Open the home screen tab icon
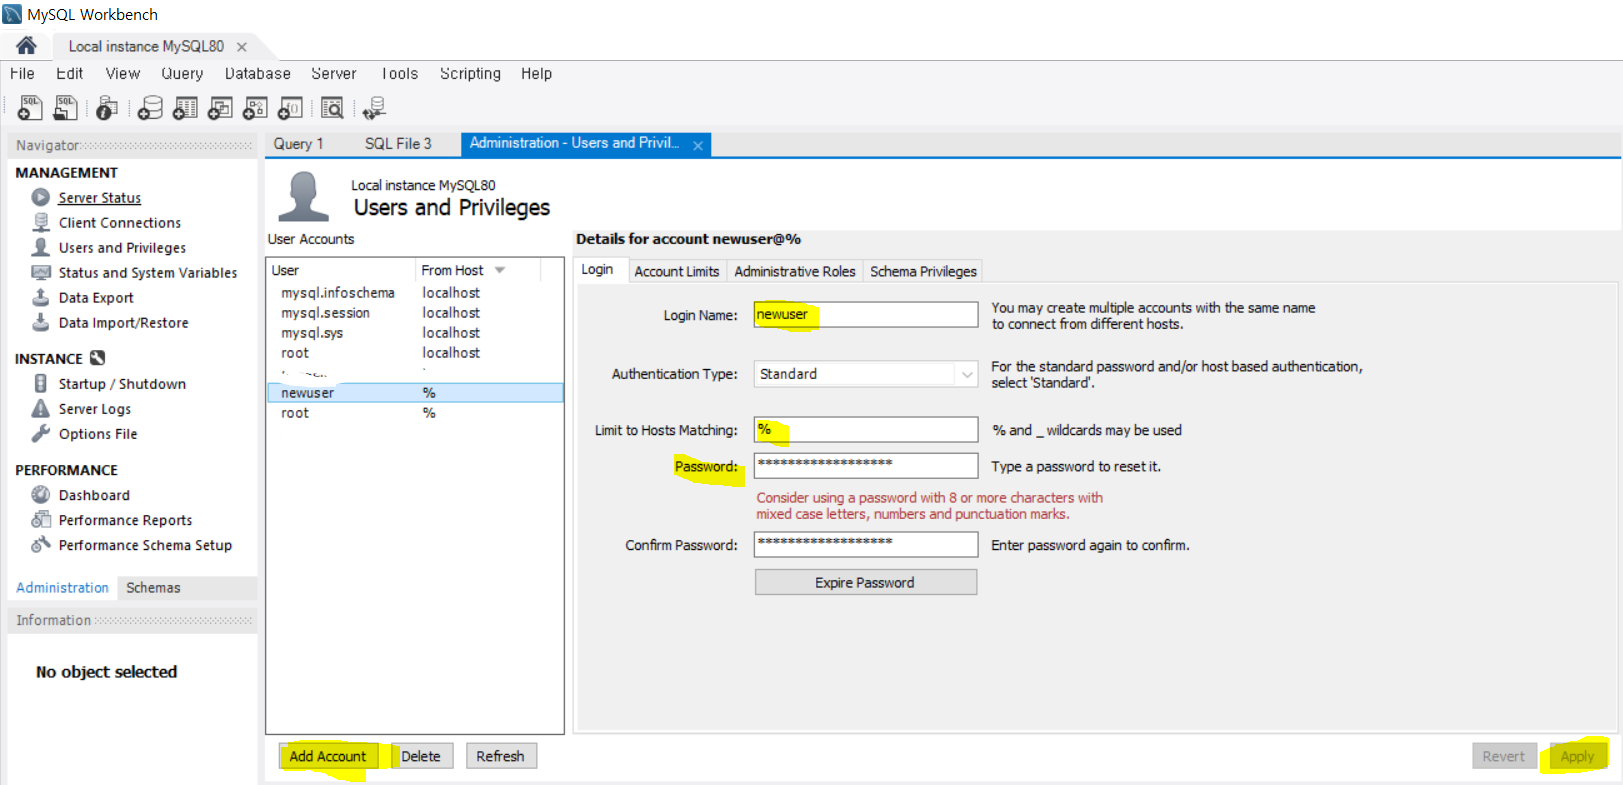1623x785 pixels. [x=27, y=45]
